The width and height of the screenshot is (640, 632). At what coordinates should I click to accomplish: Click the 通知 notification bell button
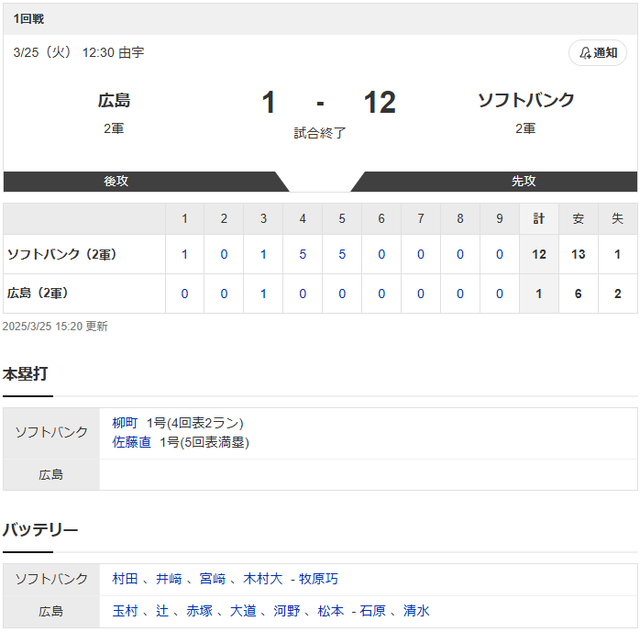(598, 53)
